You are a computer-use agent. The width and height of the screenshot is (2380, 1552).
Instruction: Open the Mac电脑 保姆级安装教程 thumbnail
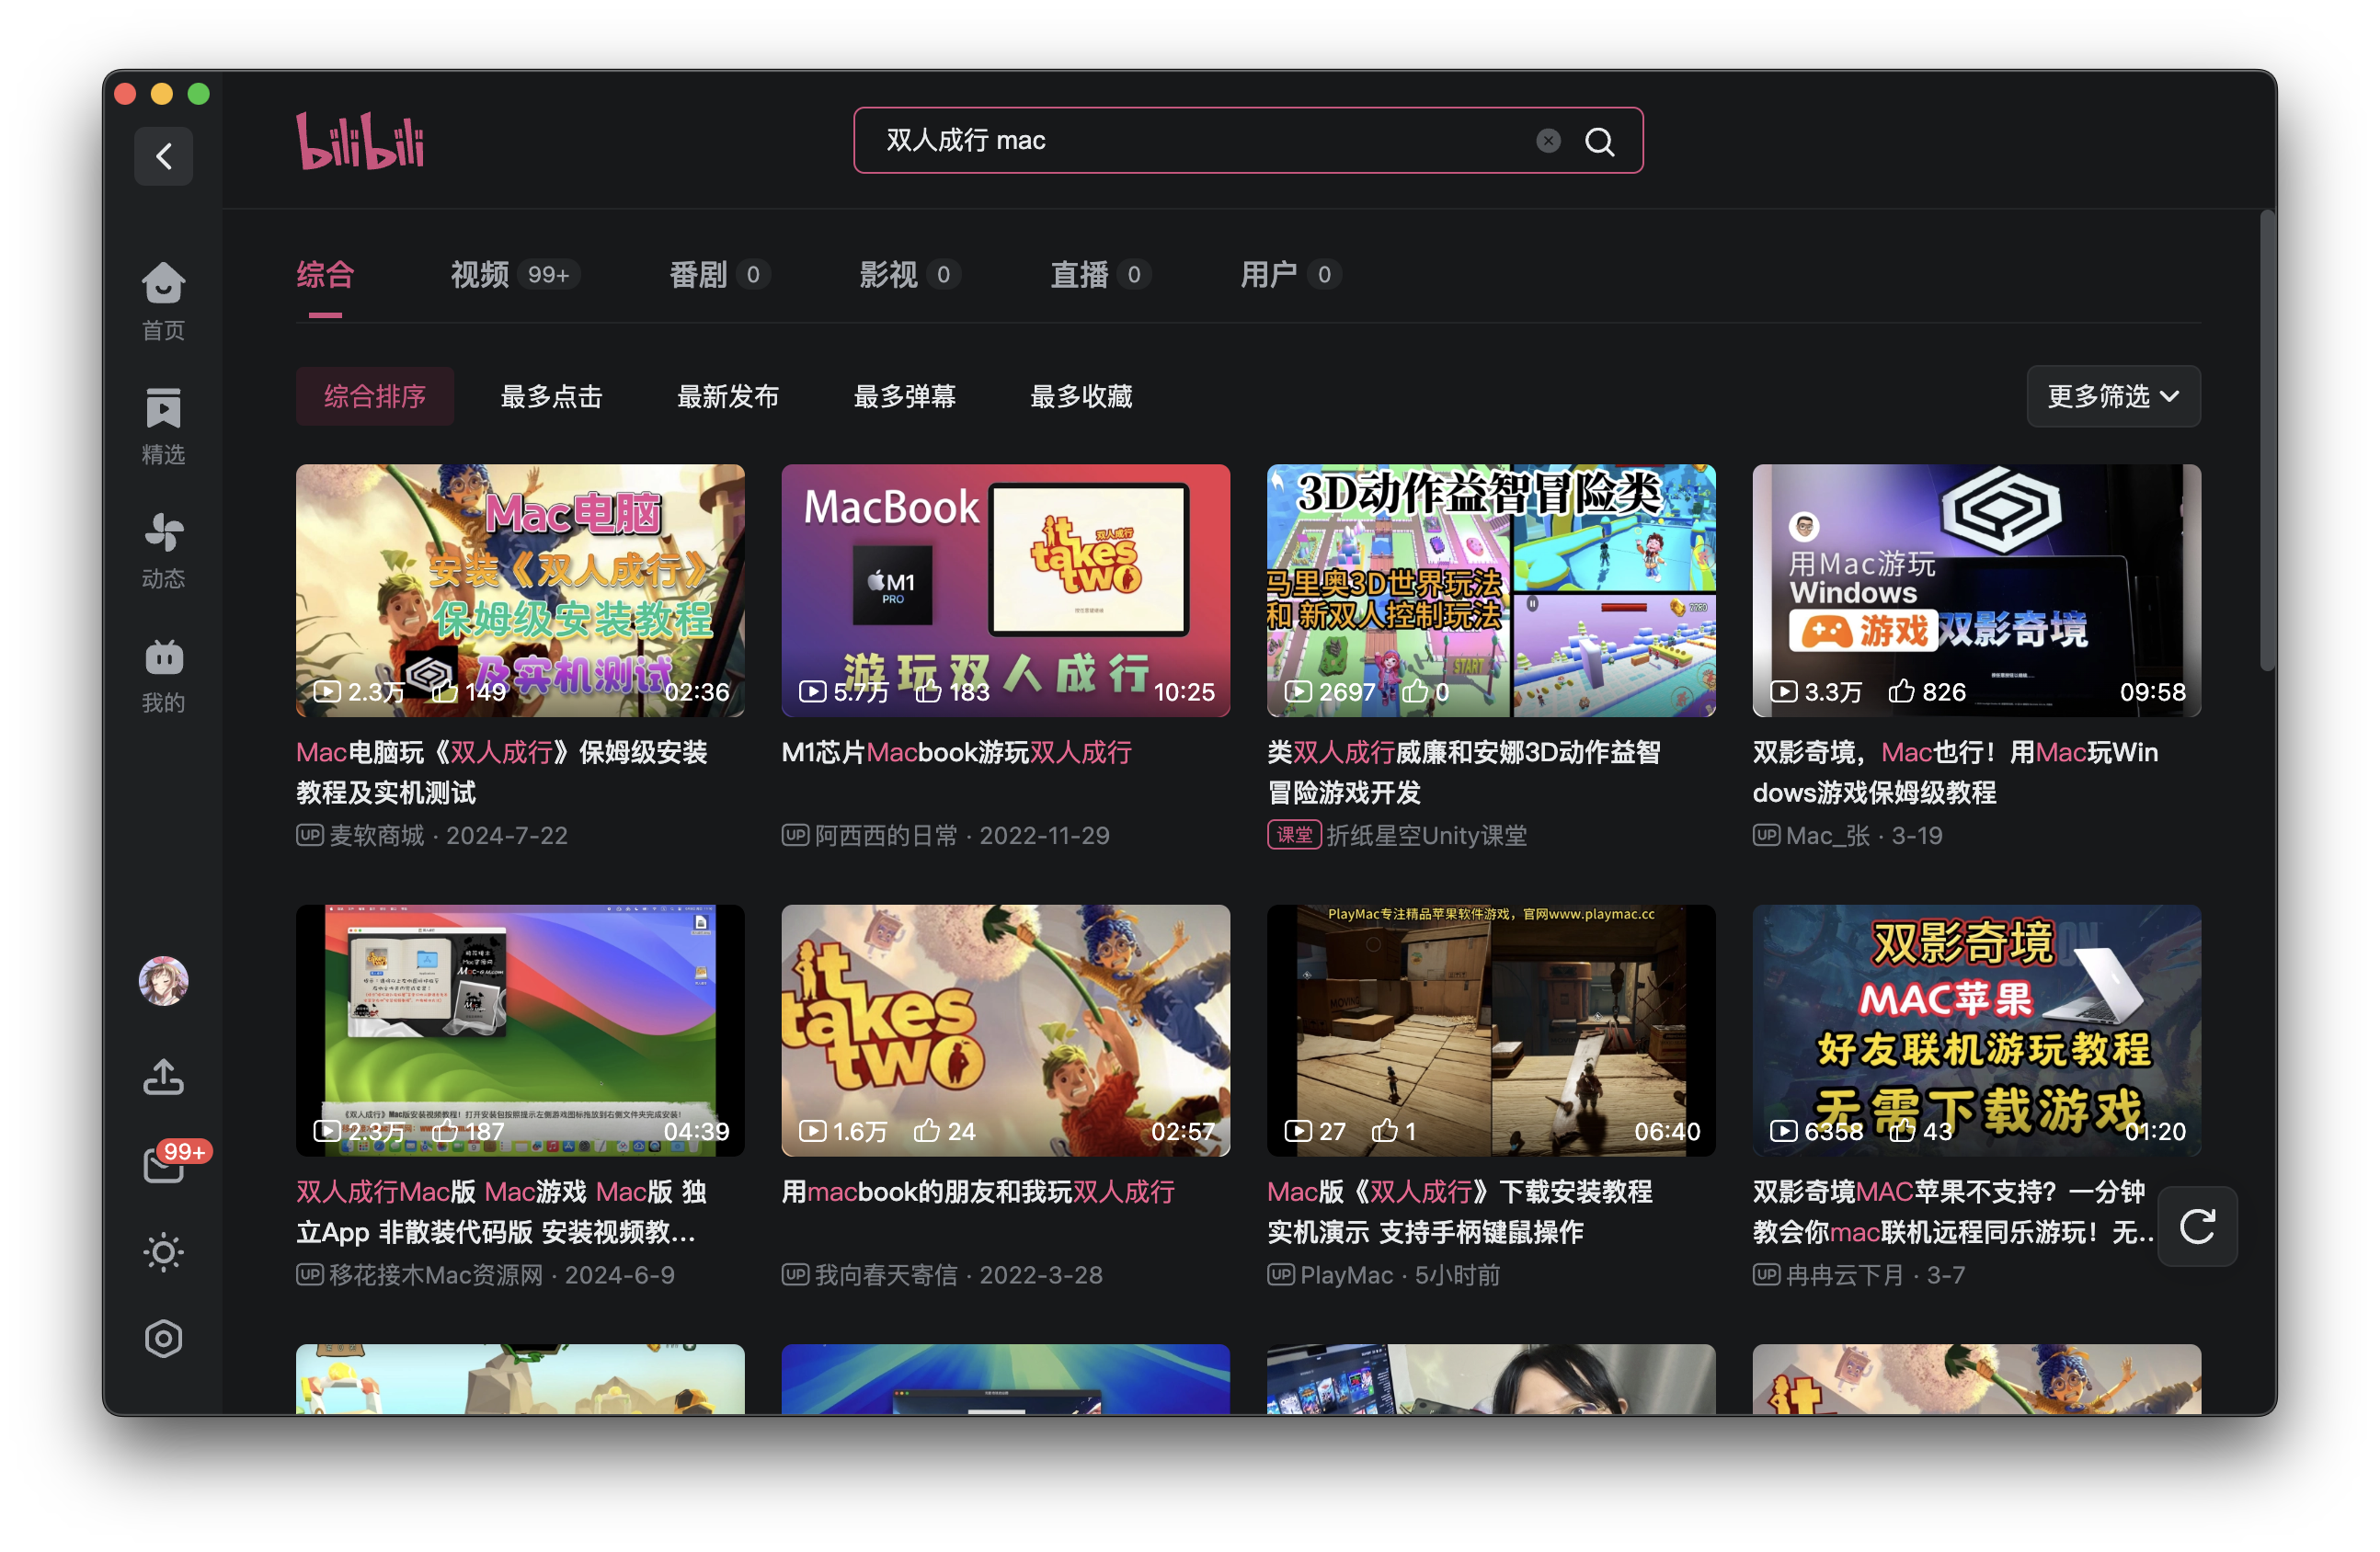520,590
